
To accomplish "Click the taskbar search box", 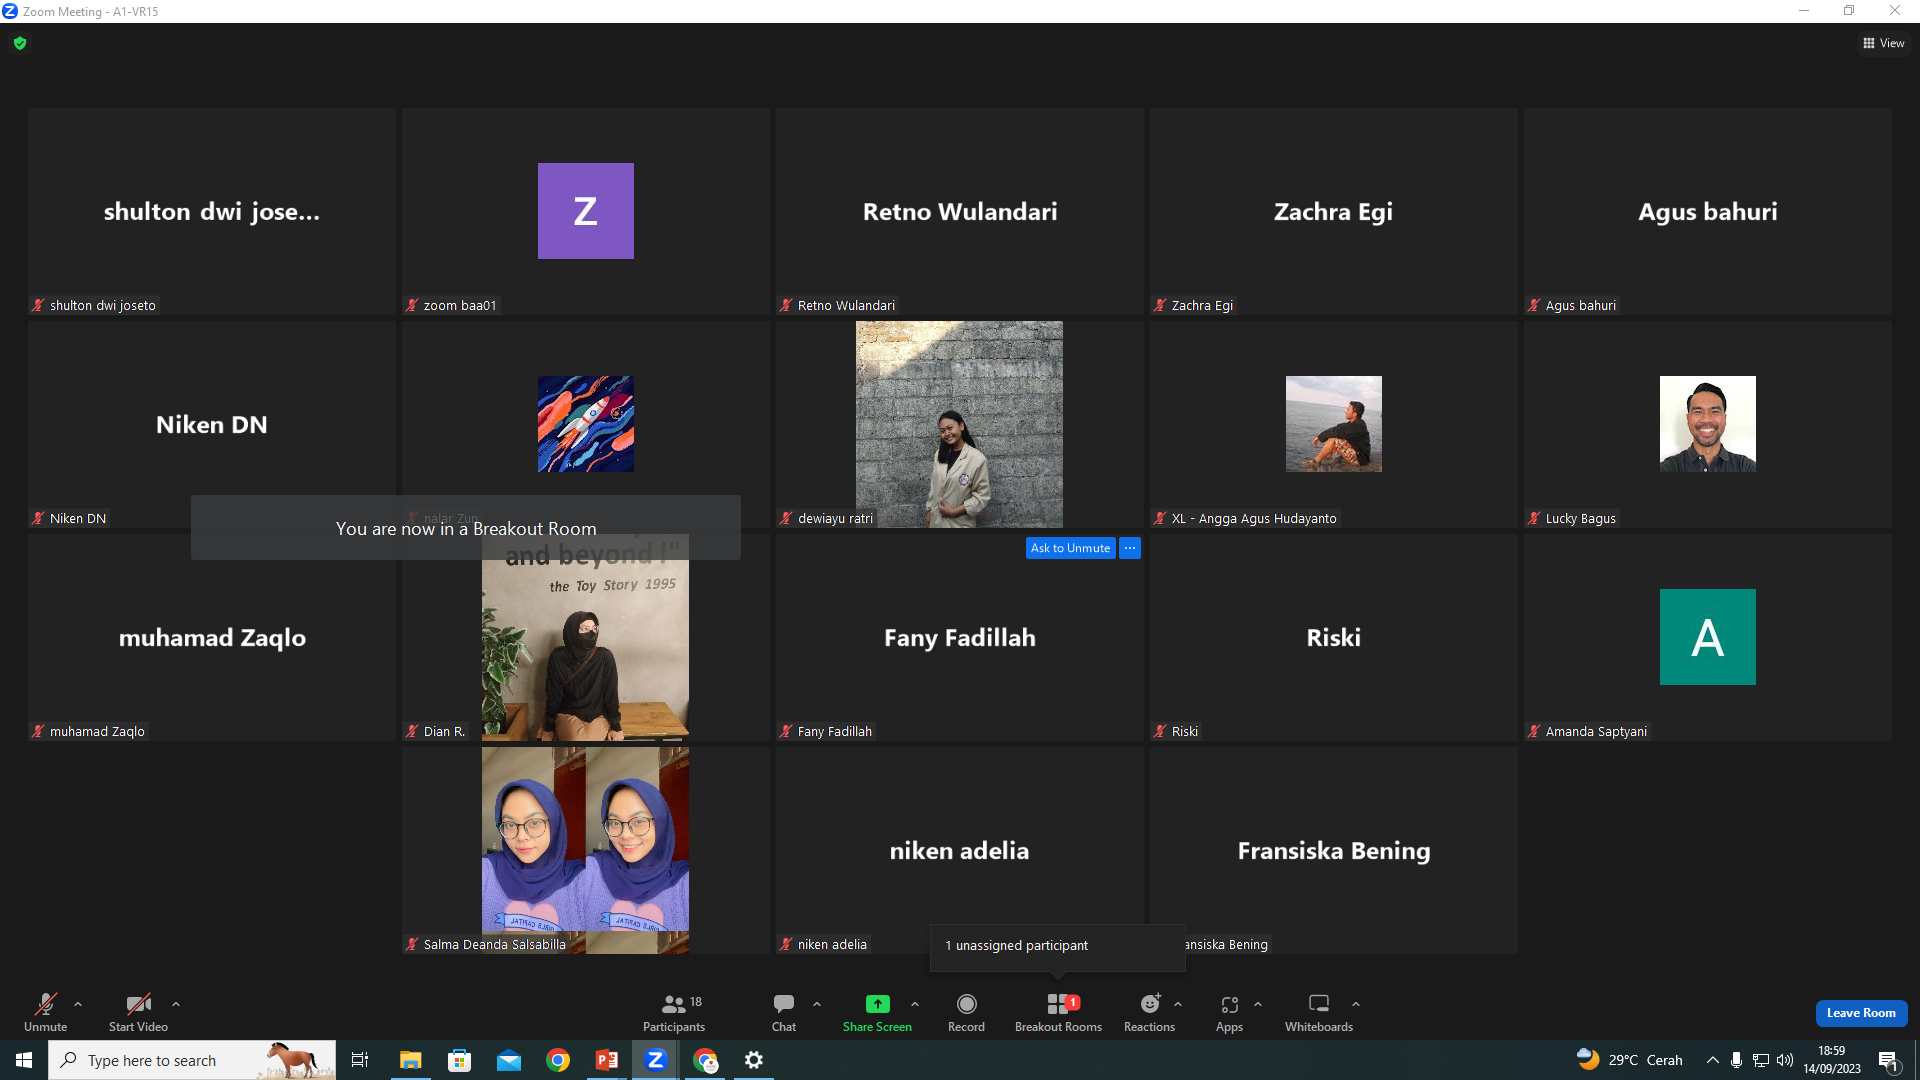I will pyautogui.click(x=192, y=1060).
